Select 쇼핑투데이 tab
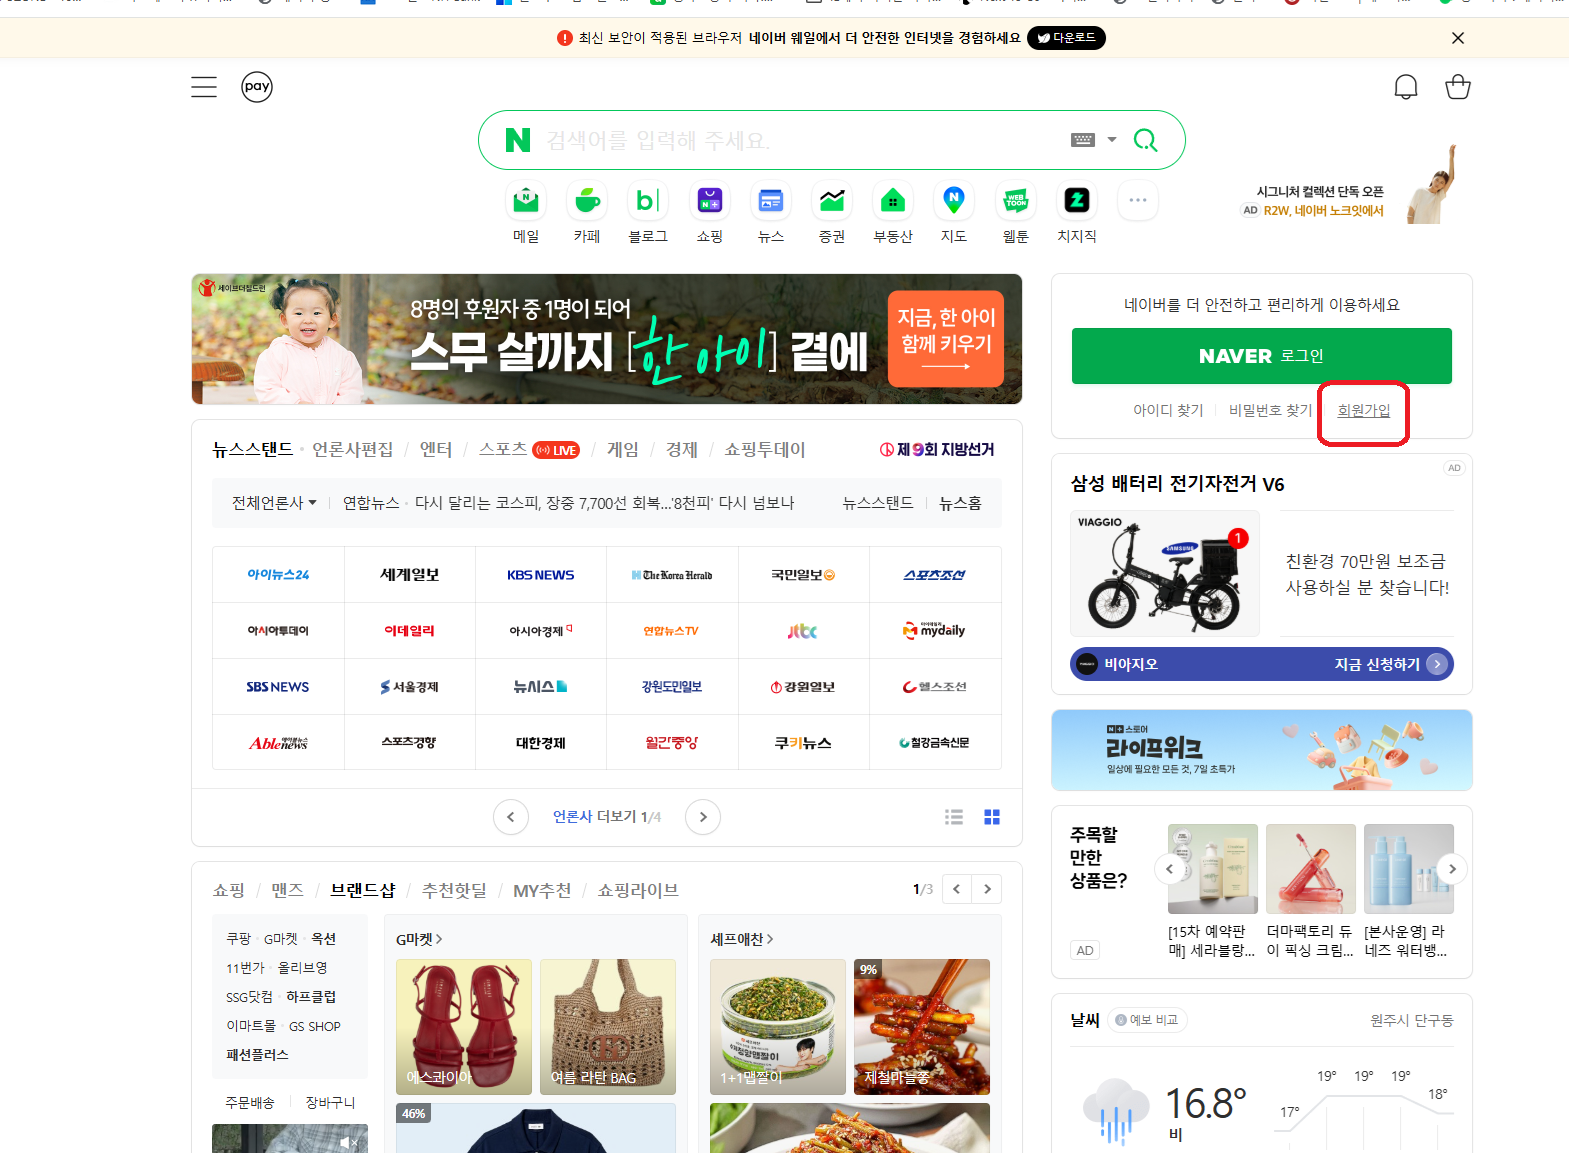Viewport: 1569px width, 1153px height. click(765, 450)
